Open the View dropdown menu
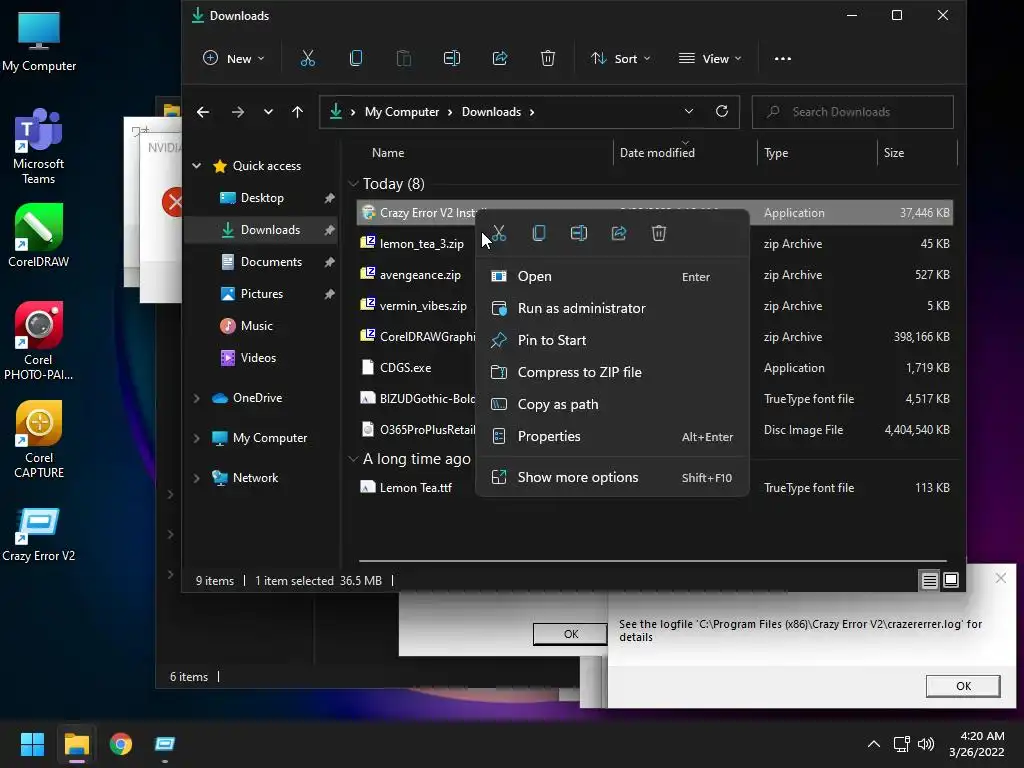Viewport: 1024px width, 768px height. (x=710, y=59)
